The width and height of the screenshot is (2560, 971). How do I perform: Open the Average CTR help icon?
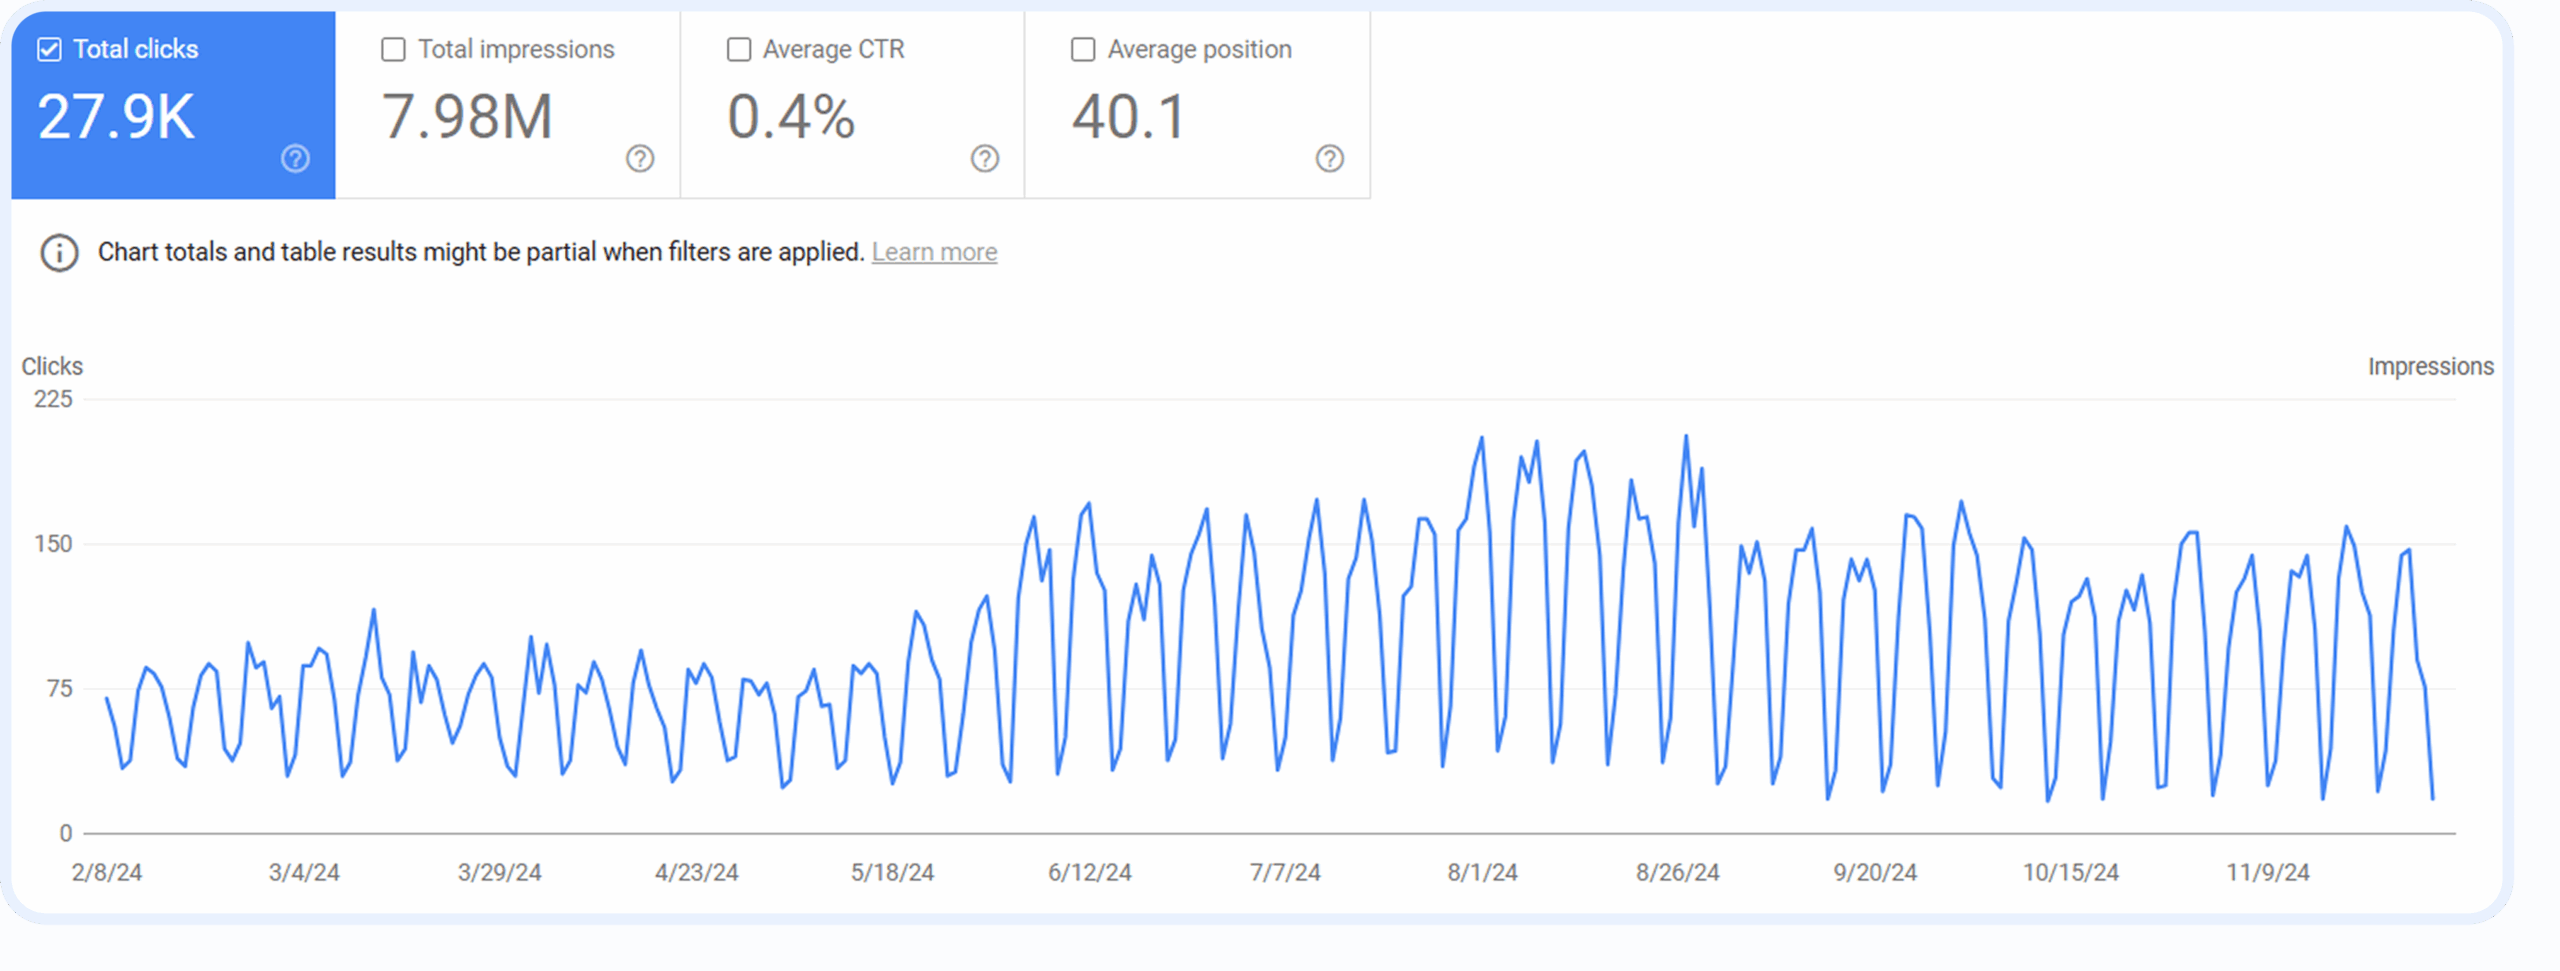pyautogui.click(x=985, y=158)
